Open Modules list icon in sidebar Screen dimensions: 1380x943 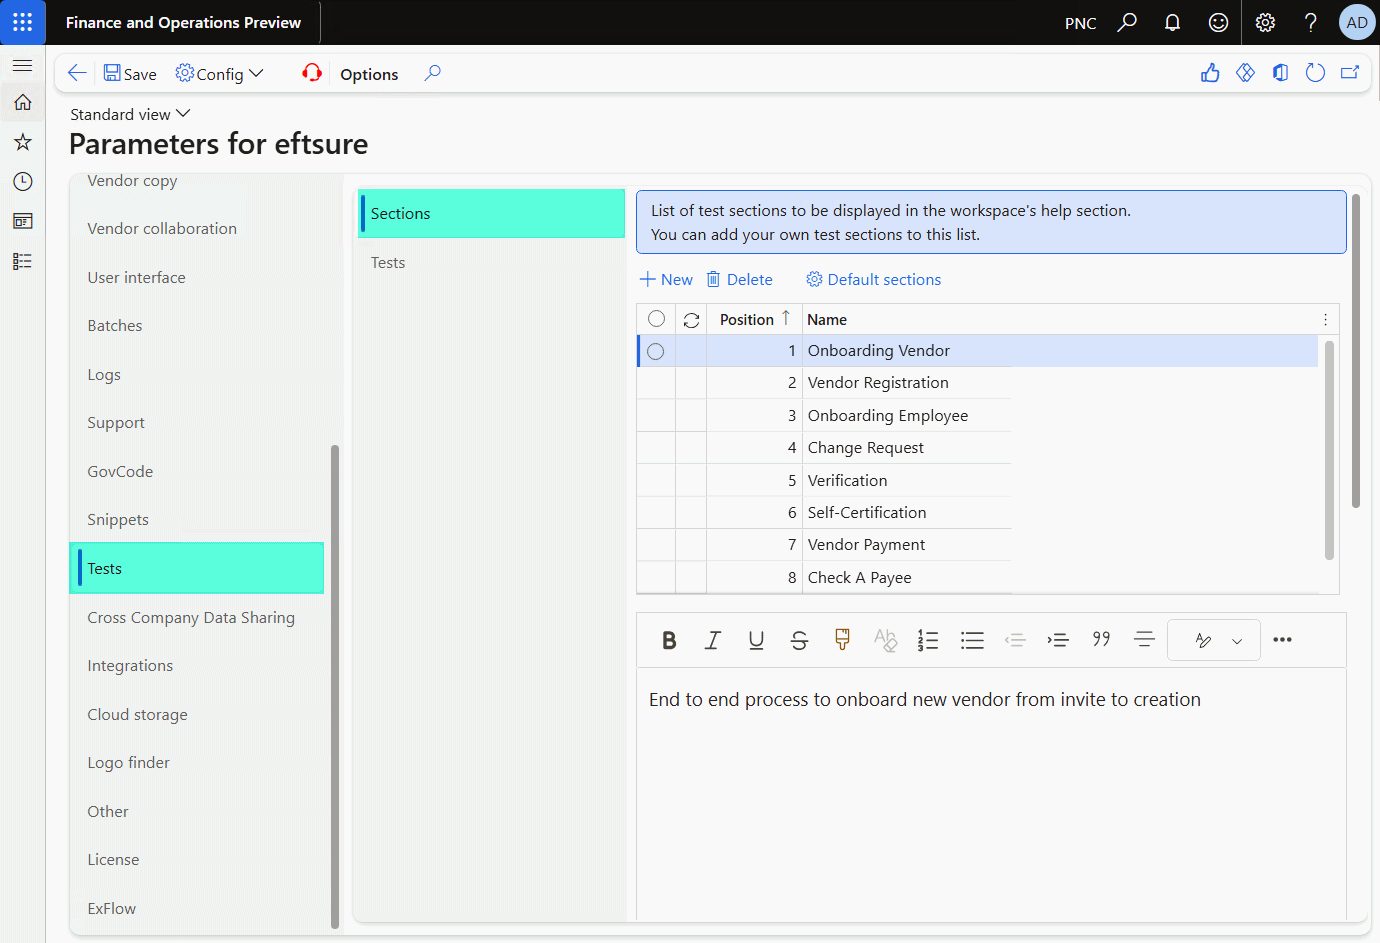point(22,261)
